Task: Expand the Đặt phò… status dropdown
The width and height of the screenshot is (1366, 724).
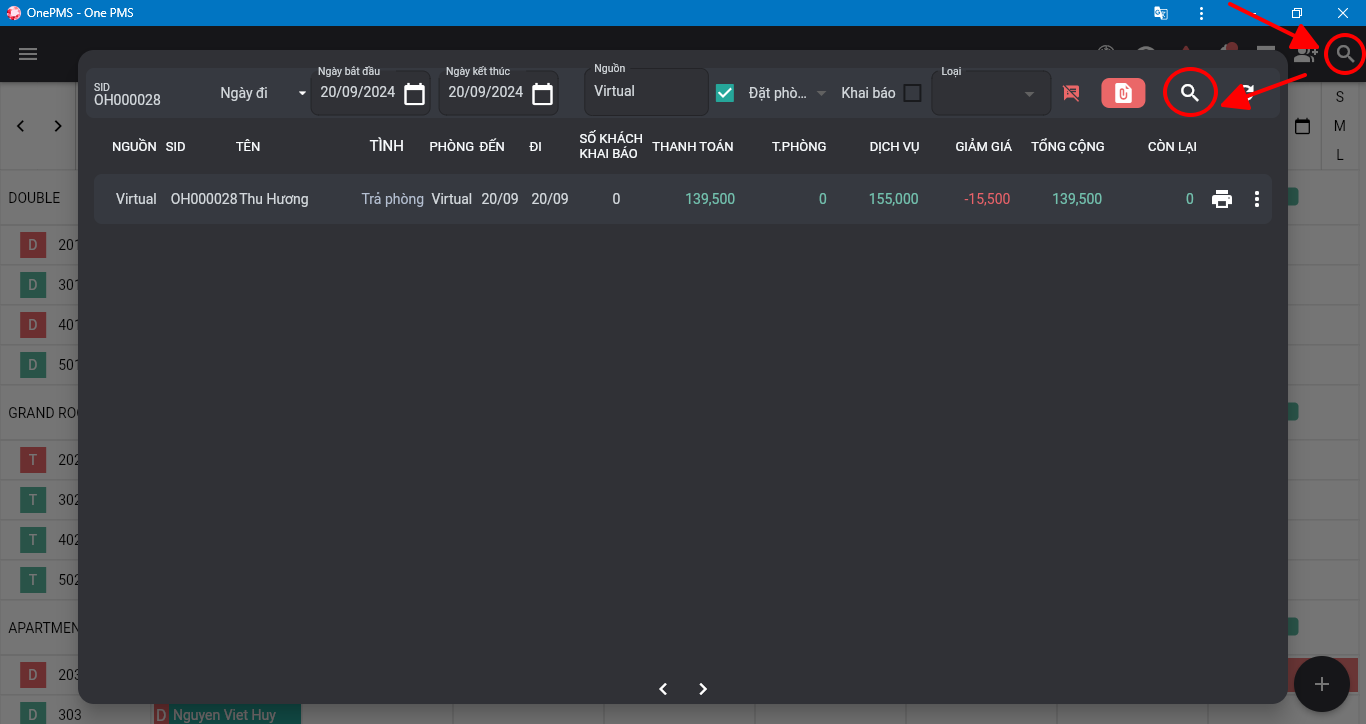Action: tap(788, 93)
